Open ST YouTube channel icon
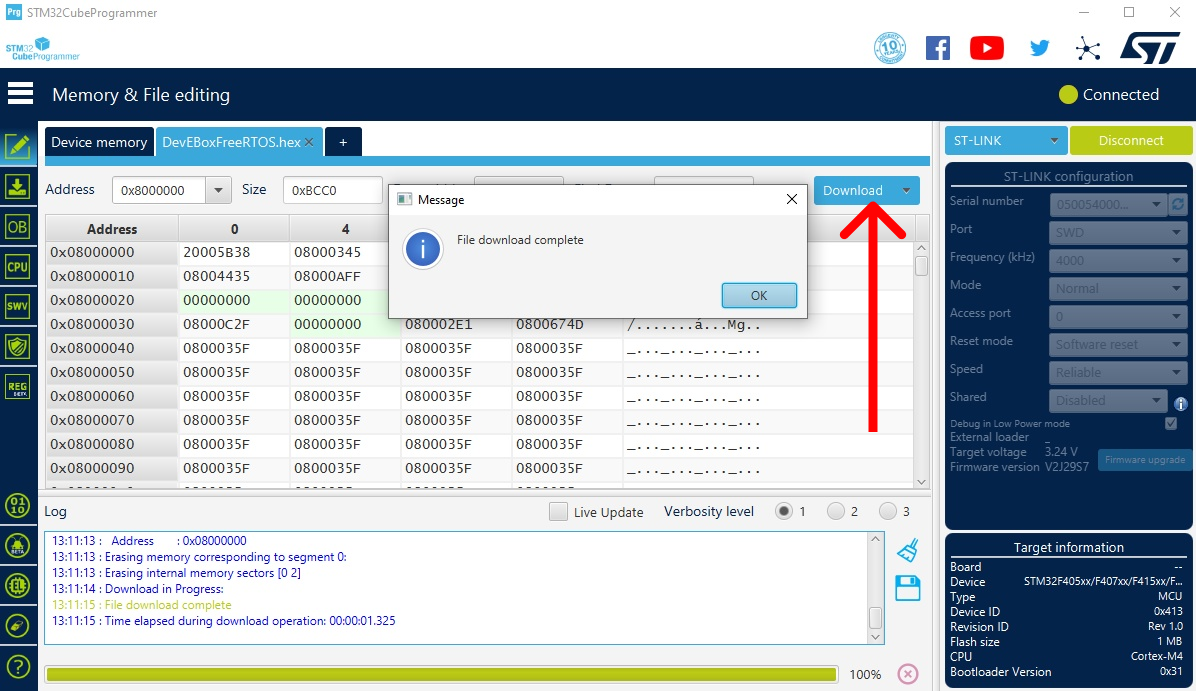The height and width of the screenshot is (691, 1196). 986,48
